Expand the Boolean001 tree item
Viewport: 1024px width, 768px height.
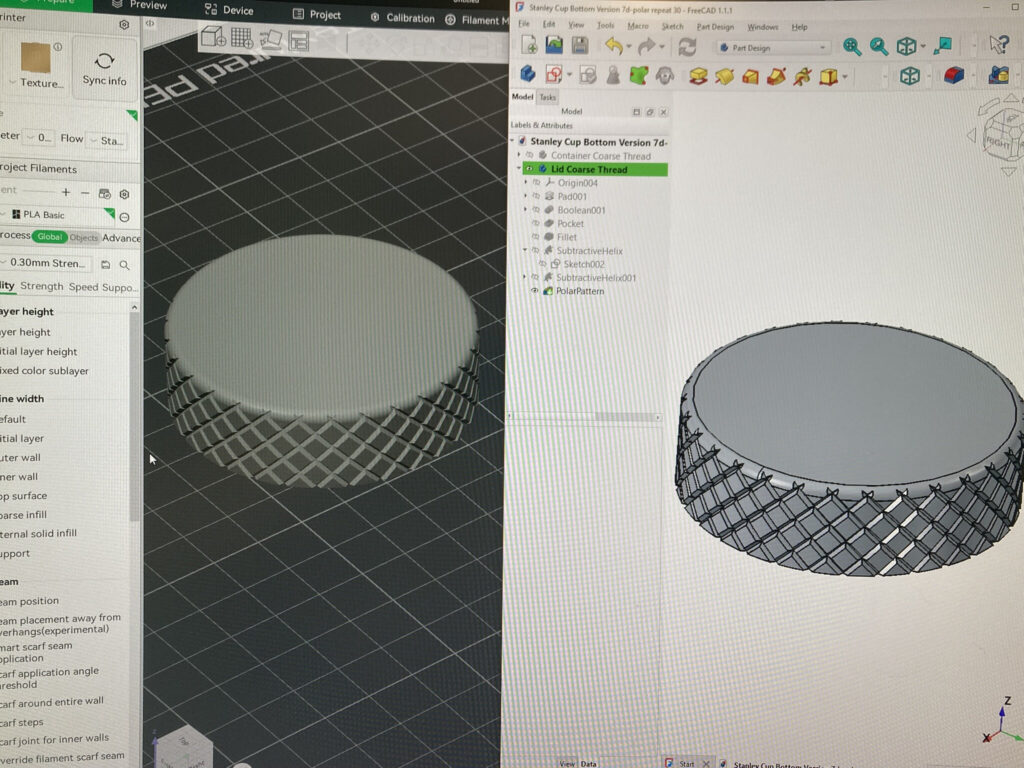(x=526, y=210)
